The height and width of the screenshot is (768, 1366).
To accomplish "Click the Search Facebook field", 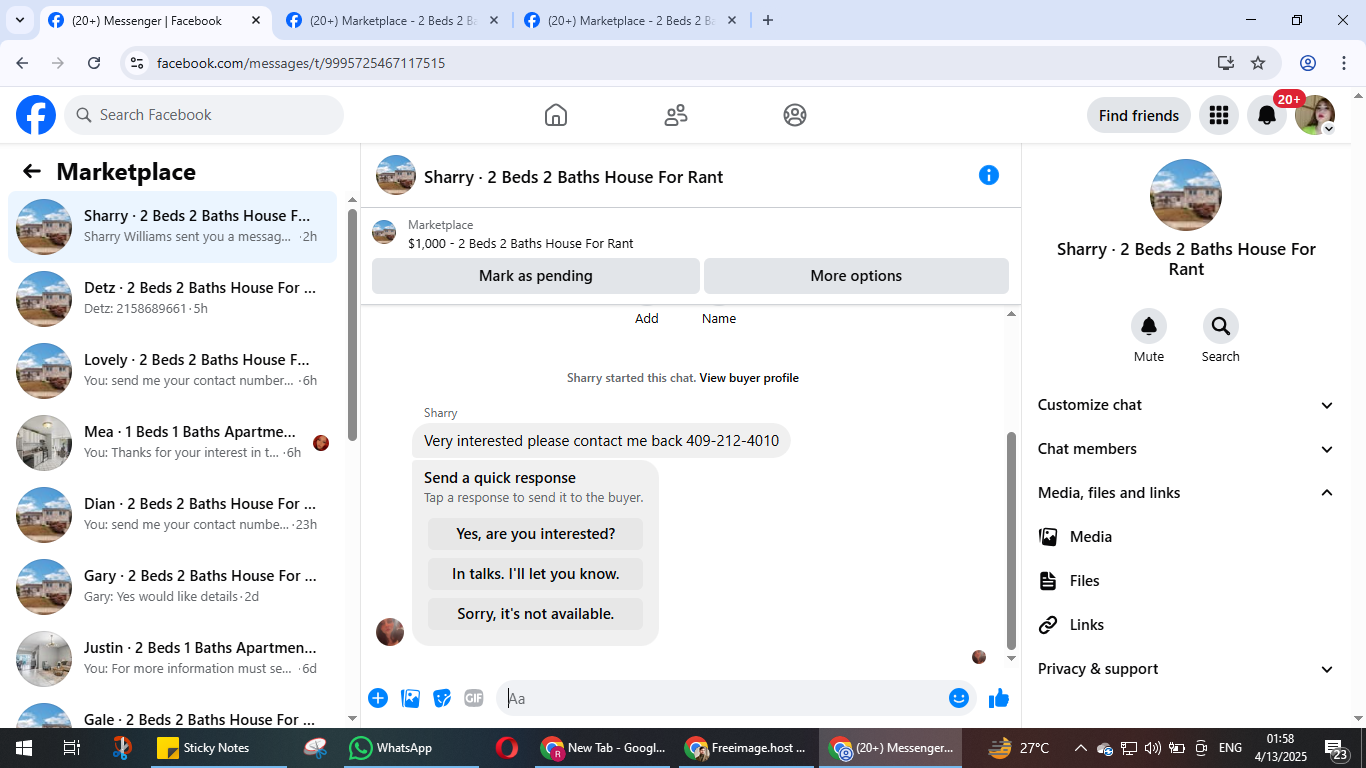I will point(204,115).
